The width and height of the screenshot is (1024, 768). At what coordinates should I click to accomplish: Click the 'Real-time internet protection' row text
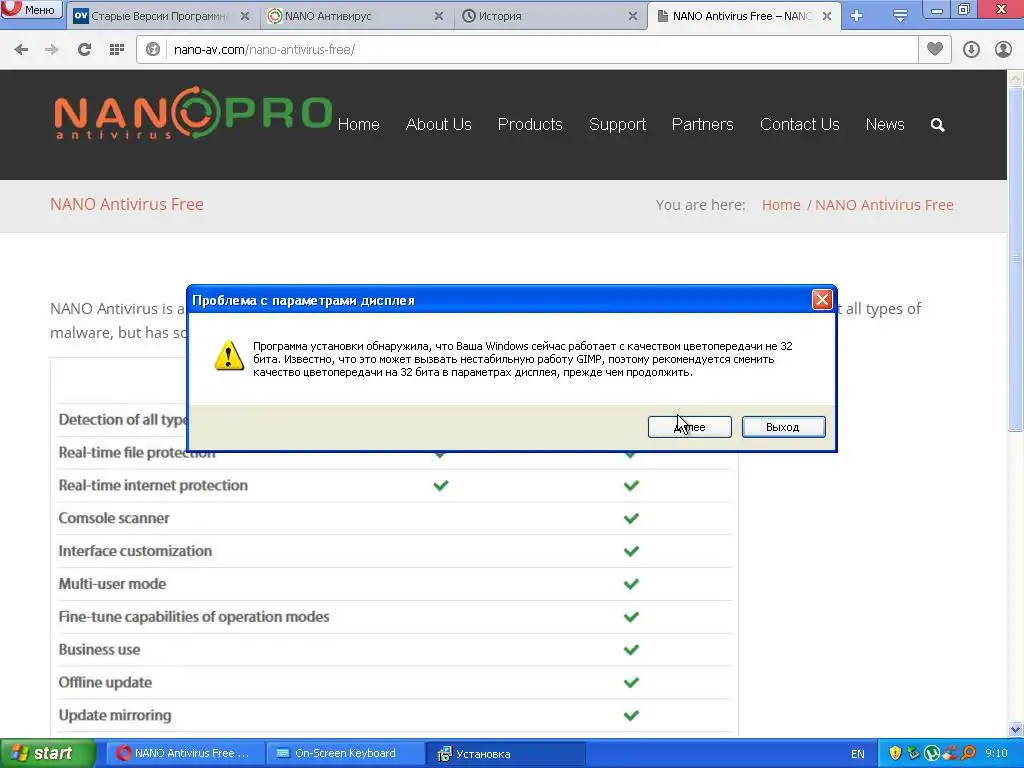(x=153, y=485)
